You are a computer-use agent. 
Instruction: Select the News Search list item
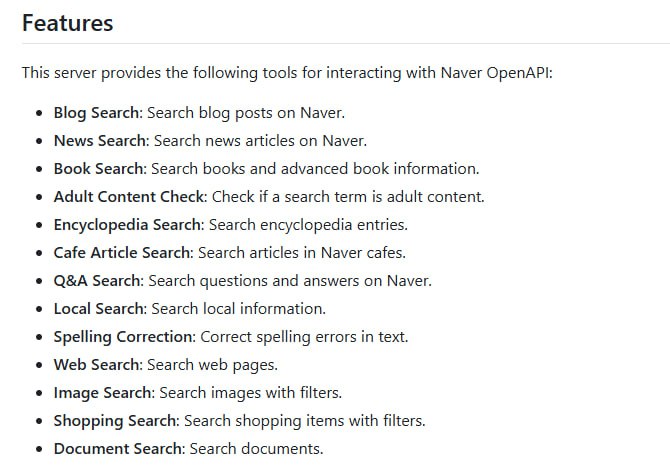point(210,140)
